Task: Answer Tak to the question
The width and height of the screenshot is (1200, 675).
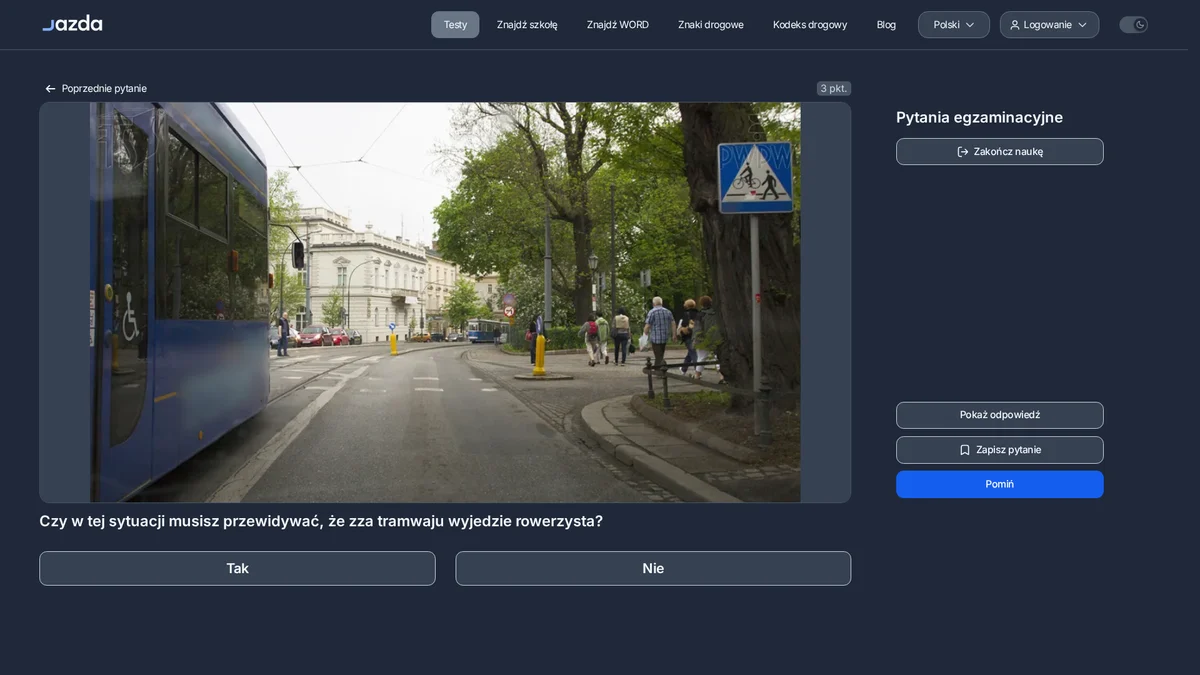Action: (x=237, y=569)
